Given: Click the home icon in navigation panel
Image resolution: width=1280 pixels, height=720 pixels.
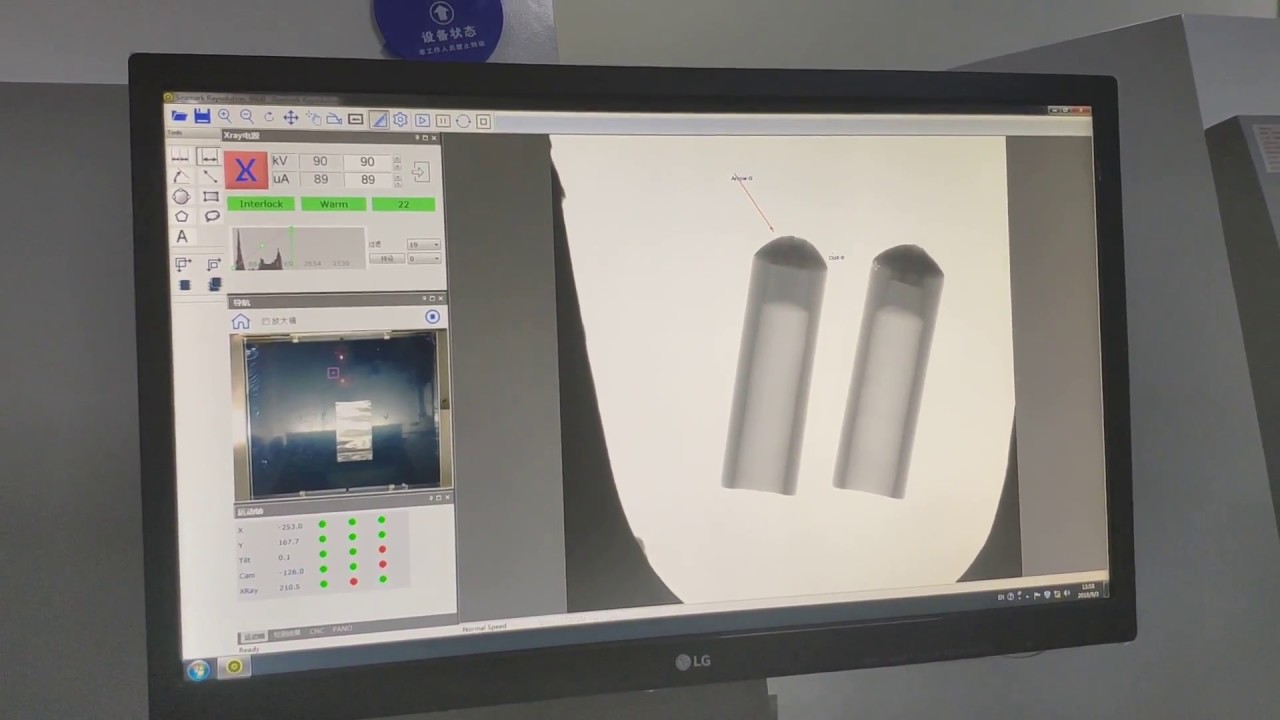Looking at the screenshot, I should (x=241, y=321).
